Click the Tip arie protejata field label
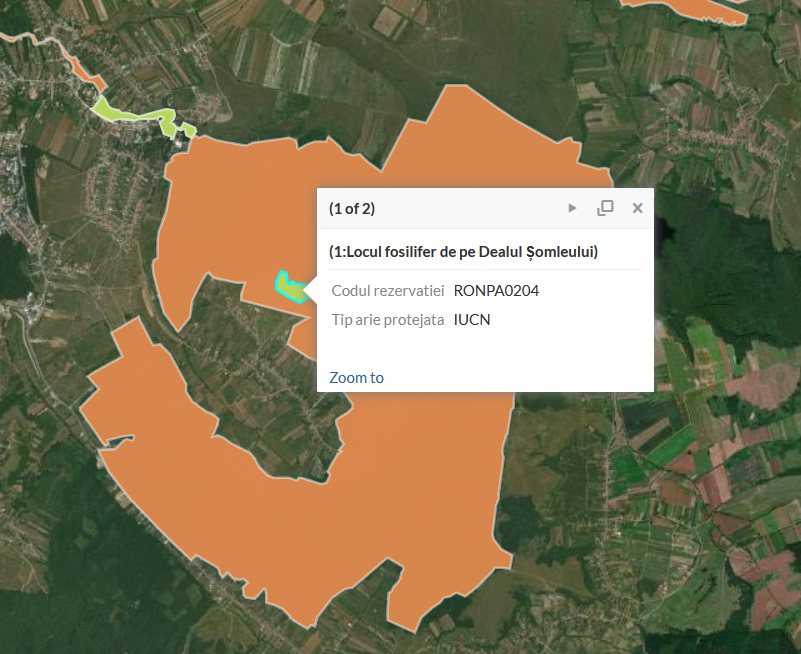The image size is (801, 654). [388, 320]
